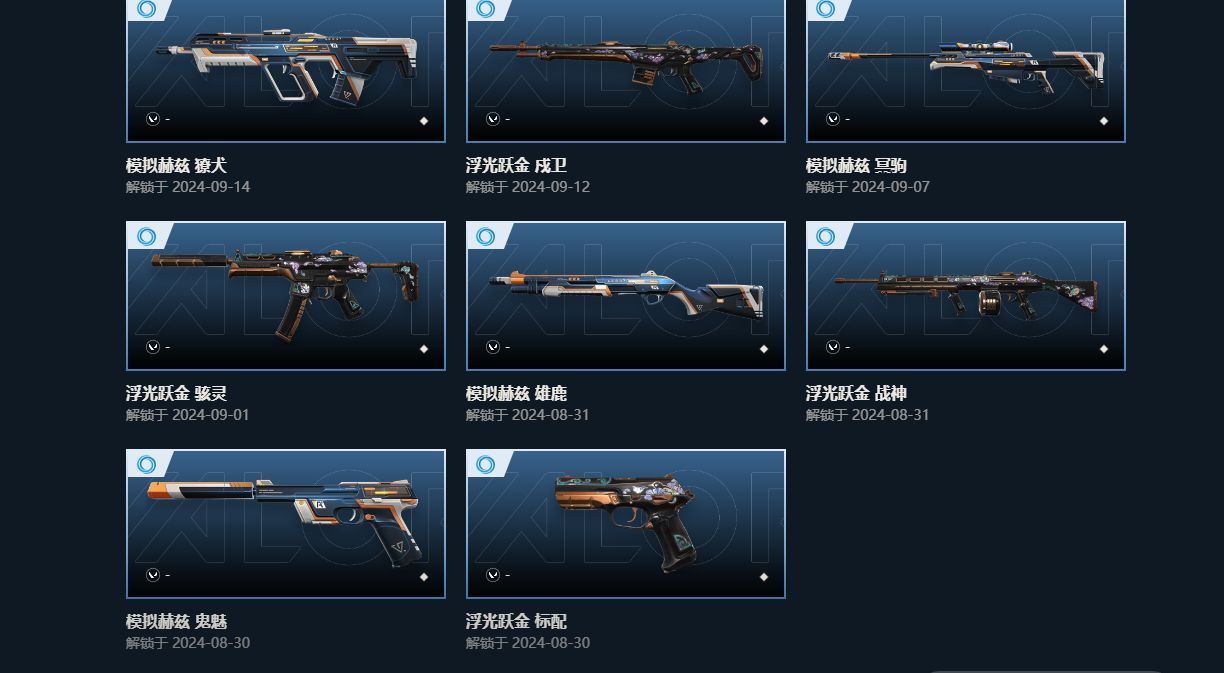Click the diamond tier icon on 浮光跃金 标配 card

pos(764,577)
